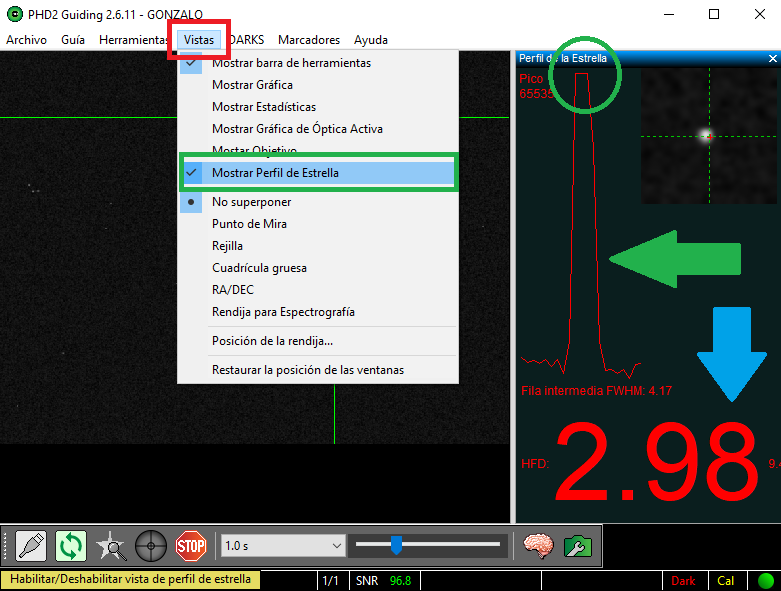781x591 pixels.
Task: Enable Mostrar Estadísticas
Action: [x=318, y=107]
